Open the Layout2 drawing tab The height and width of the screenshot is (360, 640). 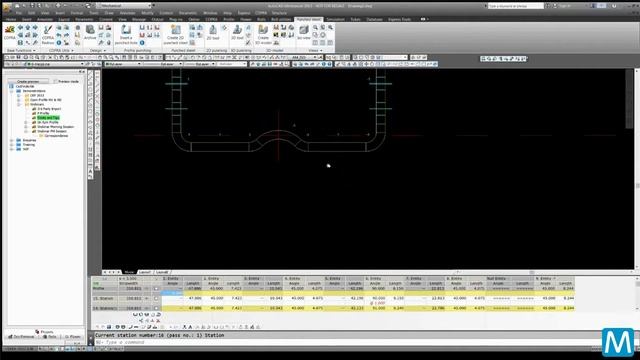[162, 272]
